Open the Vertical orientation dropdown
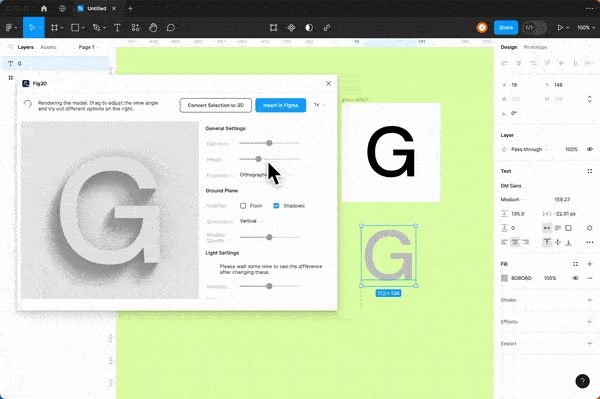This screenshot has width=600, height=399. point(251,221)
